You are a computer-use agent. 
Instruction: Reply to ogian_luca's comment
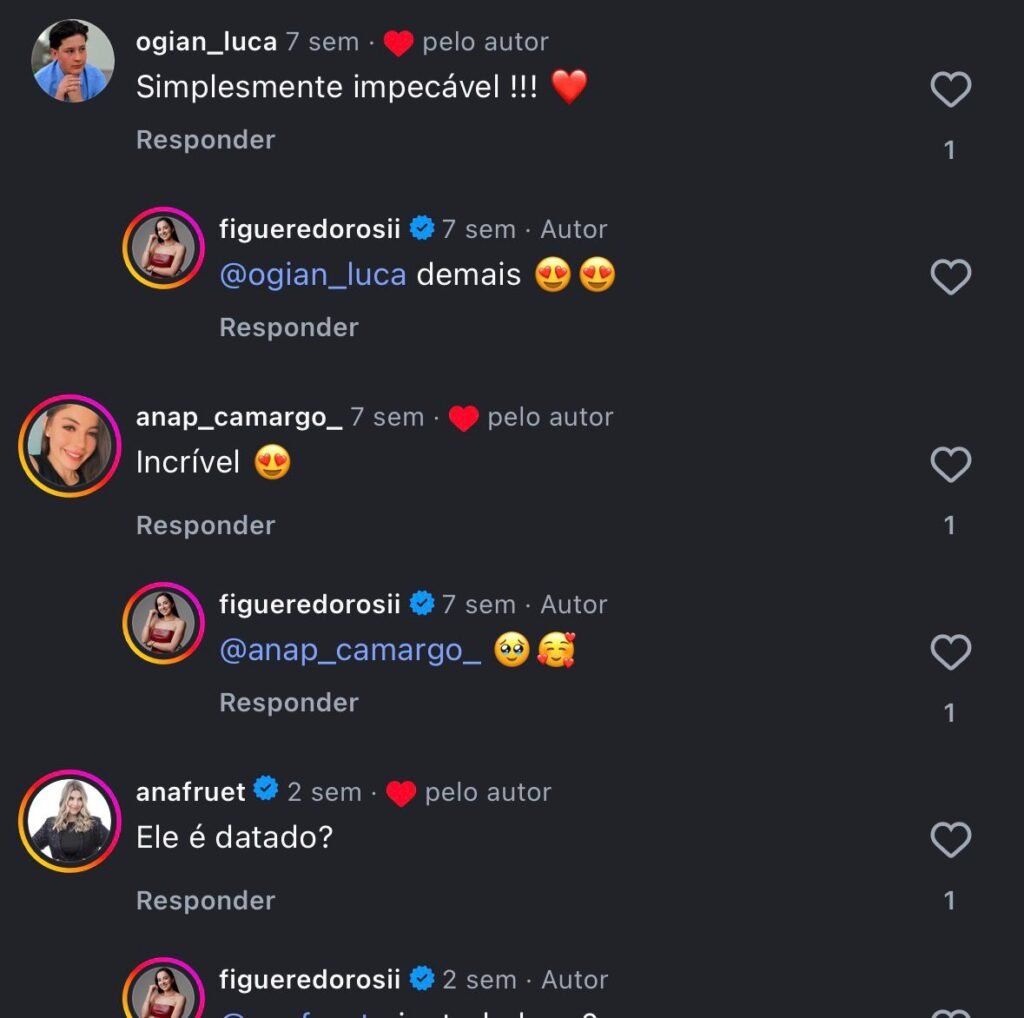click(x=205, y=140)
